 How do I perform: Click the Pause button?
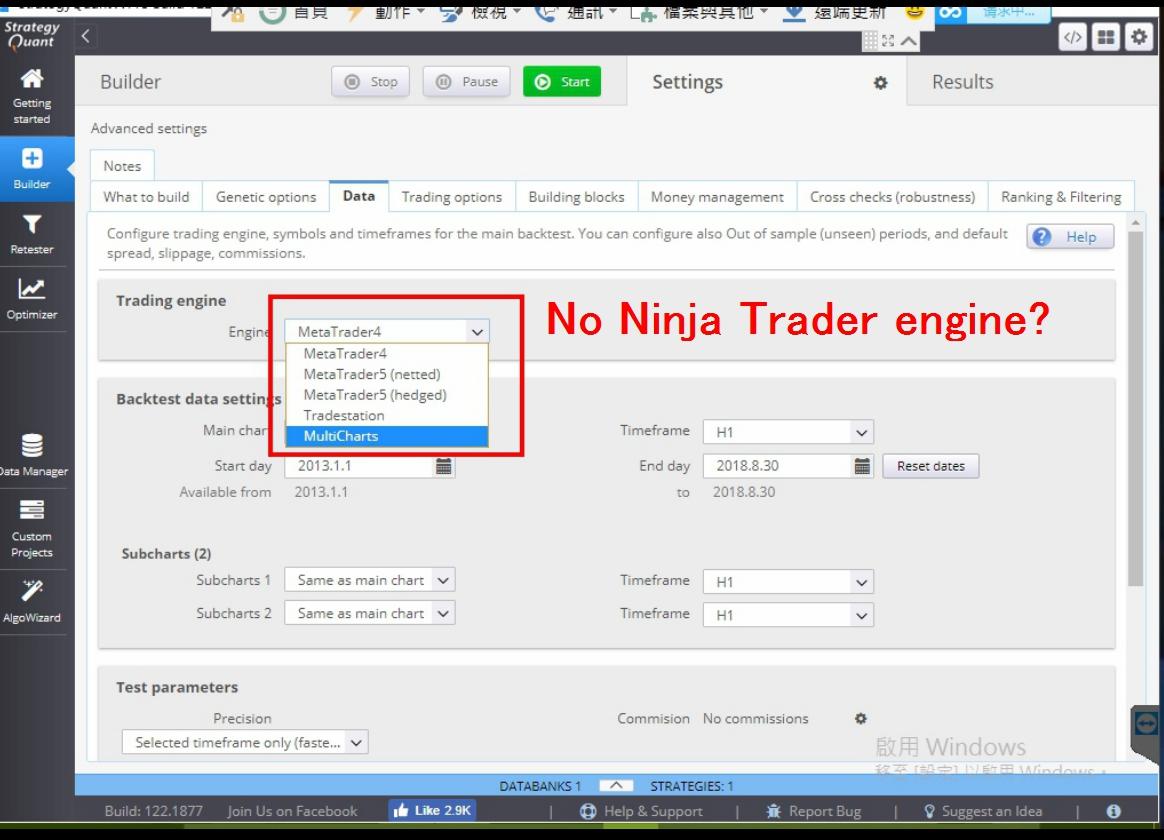[x=466, y=82]
